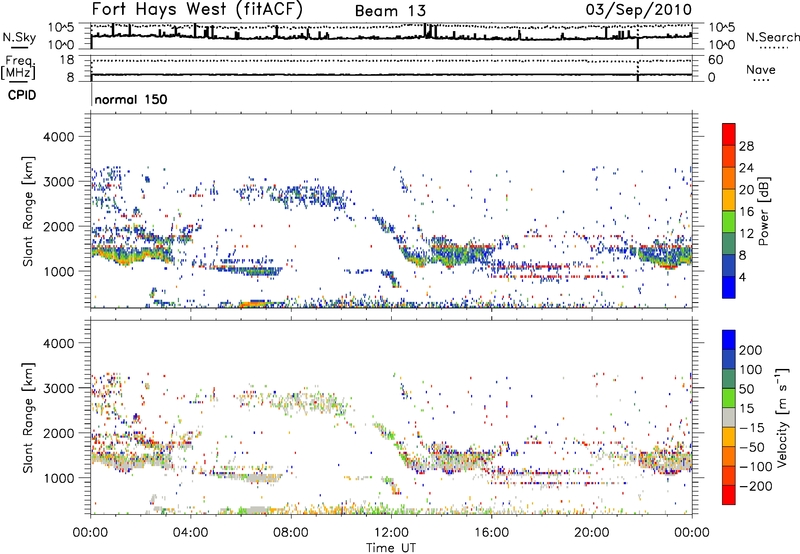Select the "Beam 13" heading
800x554 pixels.
coord(390,11)
